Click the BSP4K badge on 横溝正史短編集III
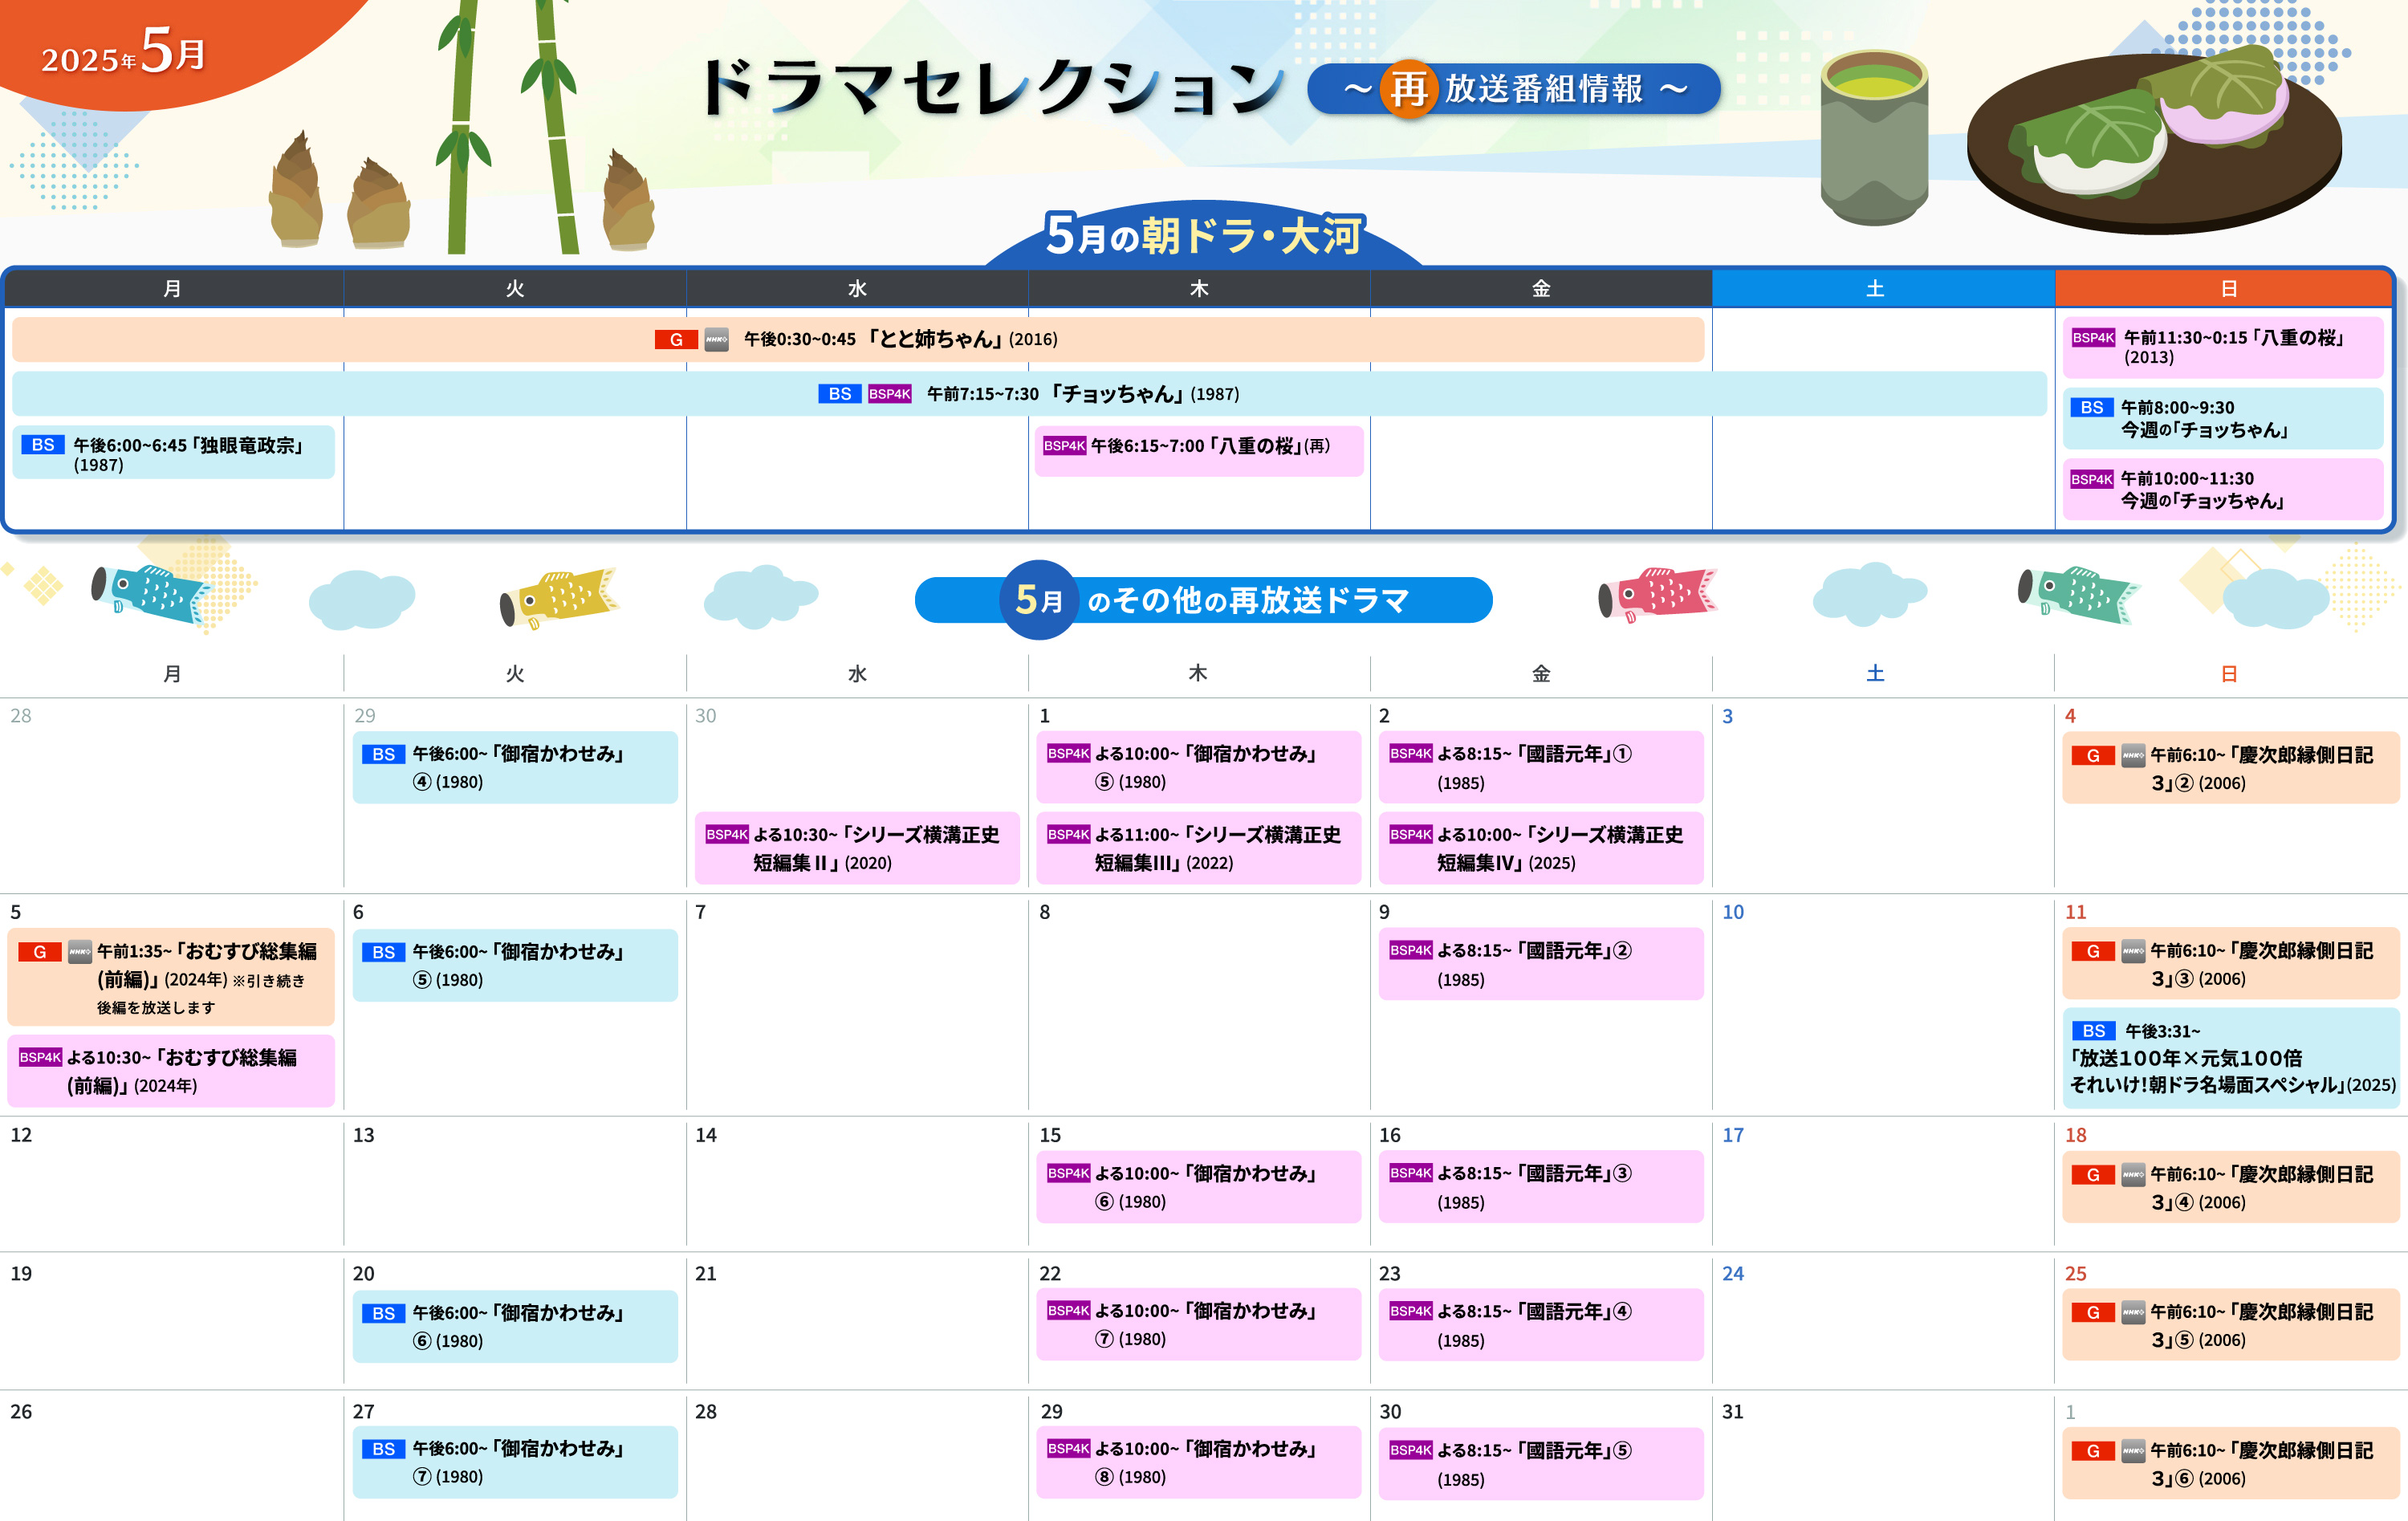Screen dimensions: 2408x1521 (x=1069, y=835)
